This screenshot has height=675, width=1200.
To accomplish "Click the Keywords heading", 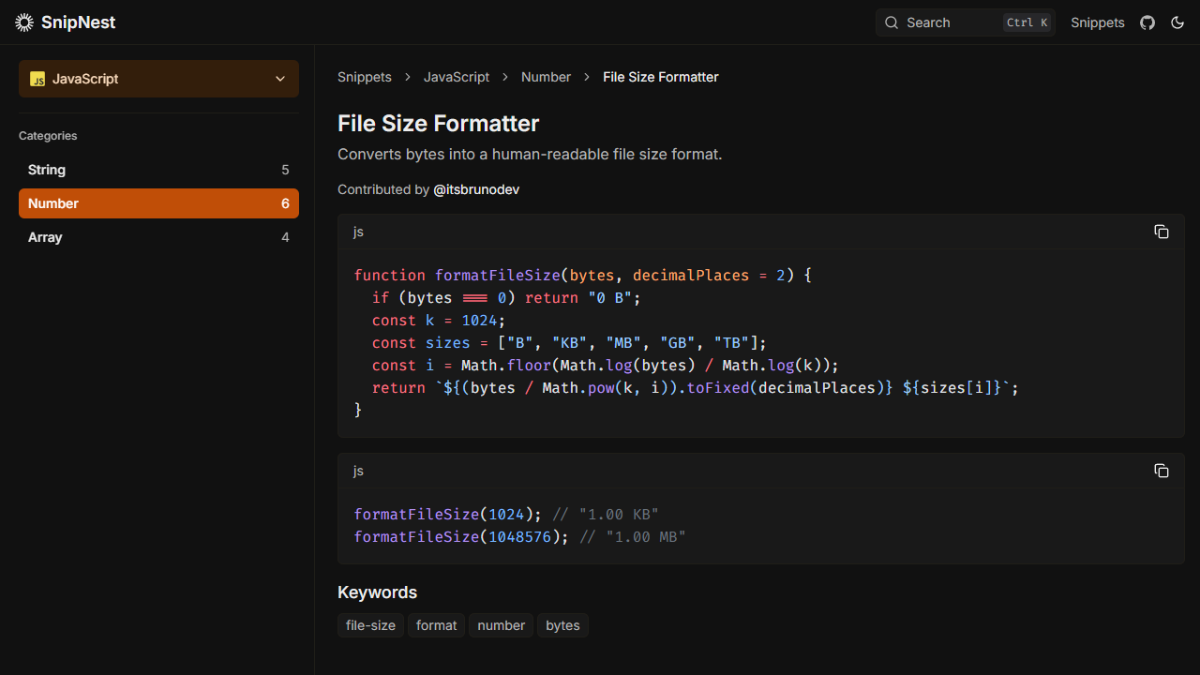I will pyautogui.click(x=377, y=592).
